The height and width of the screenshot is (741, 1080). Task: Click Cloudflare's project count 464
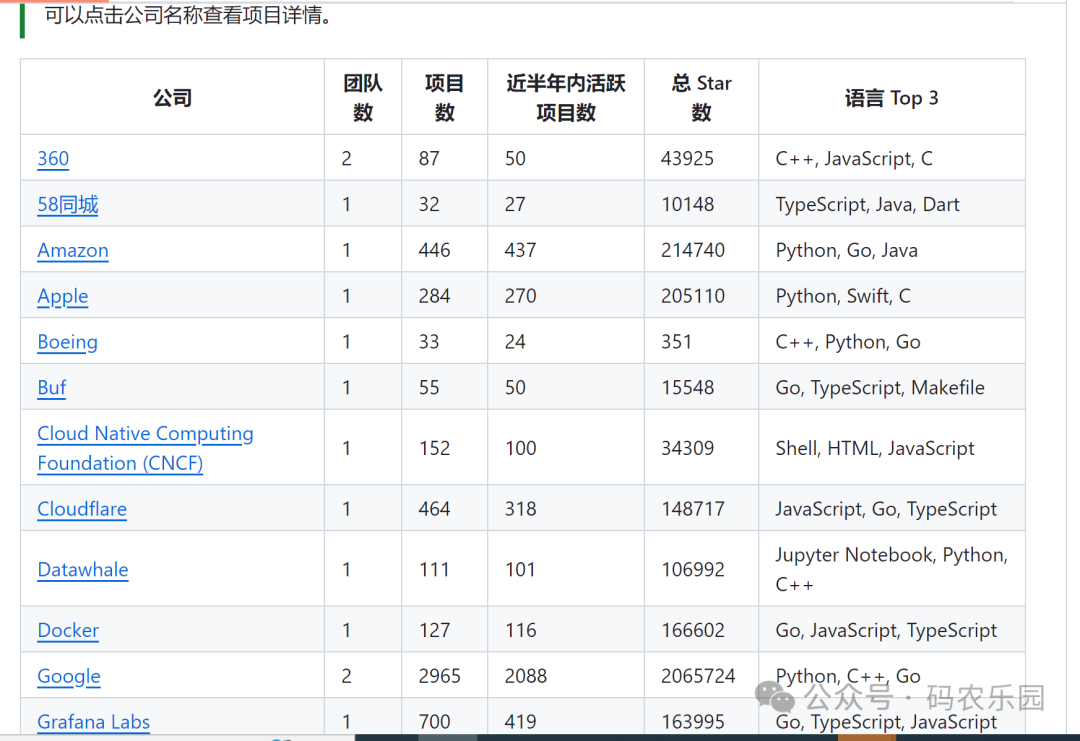point(435,509)
